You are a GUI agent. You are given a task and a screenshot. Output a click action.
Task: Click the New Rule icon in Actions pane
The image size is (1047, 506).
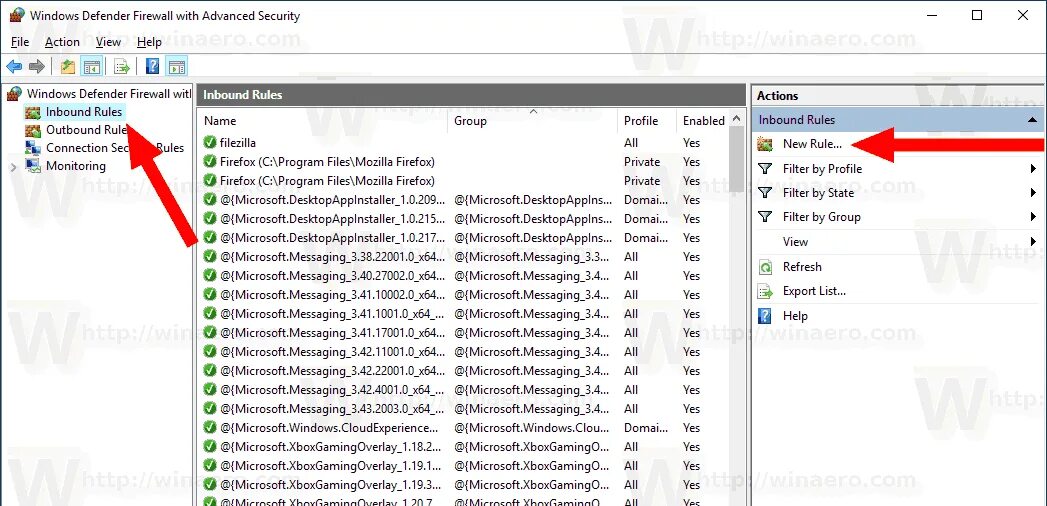(x=766, y=144)
